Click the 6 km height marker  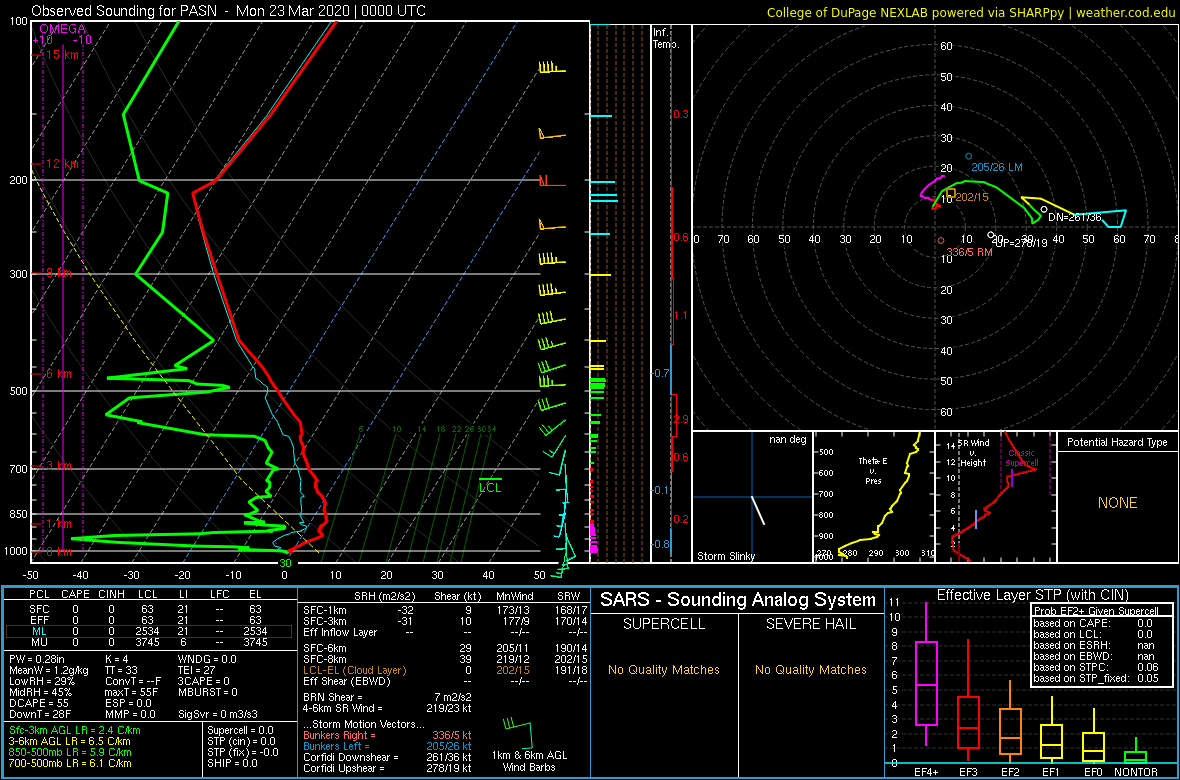point(57,373)
